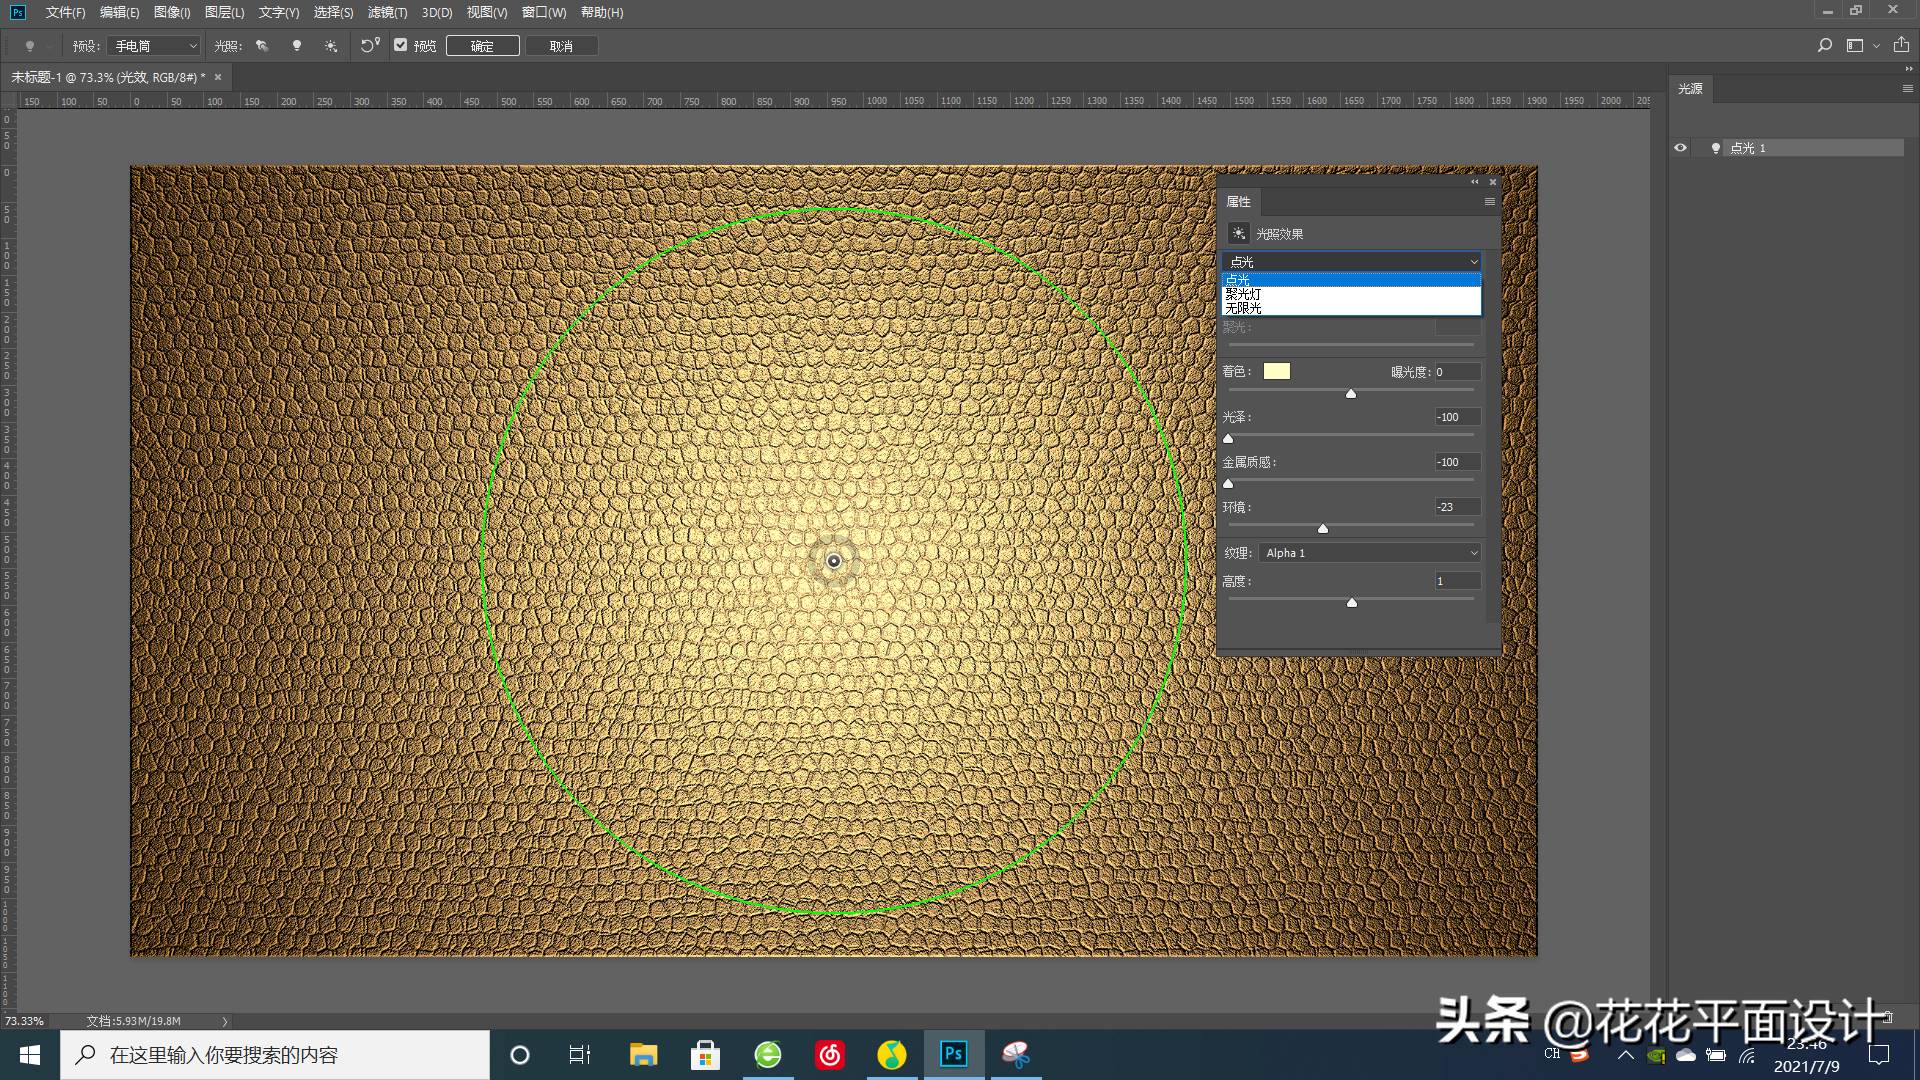1920x1080 pixels.
Task: Click the zoom/magnify tool icon
Action: coord(1824,46)
